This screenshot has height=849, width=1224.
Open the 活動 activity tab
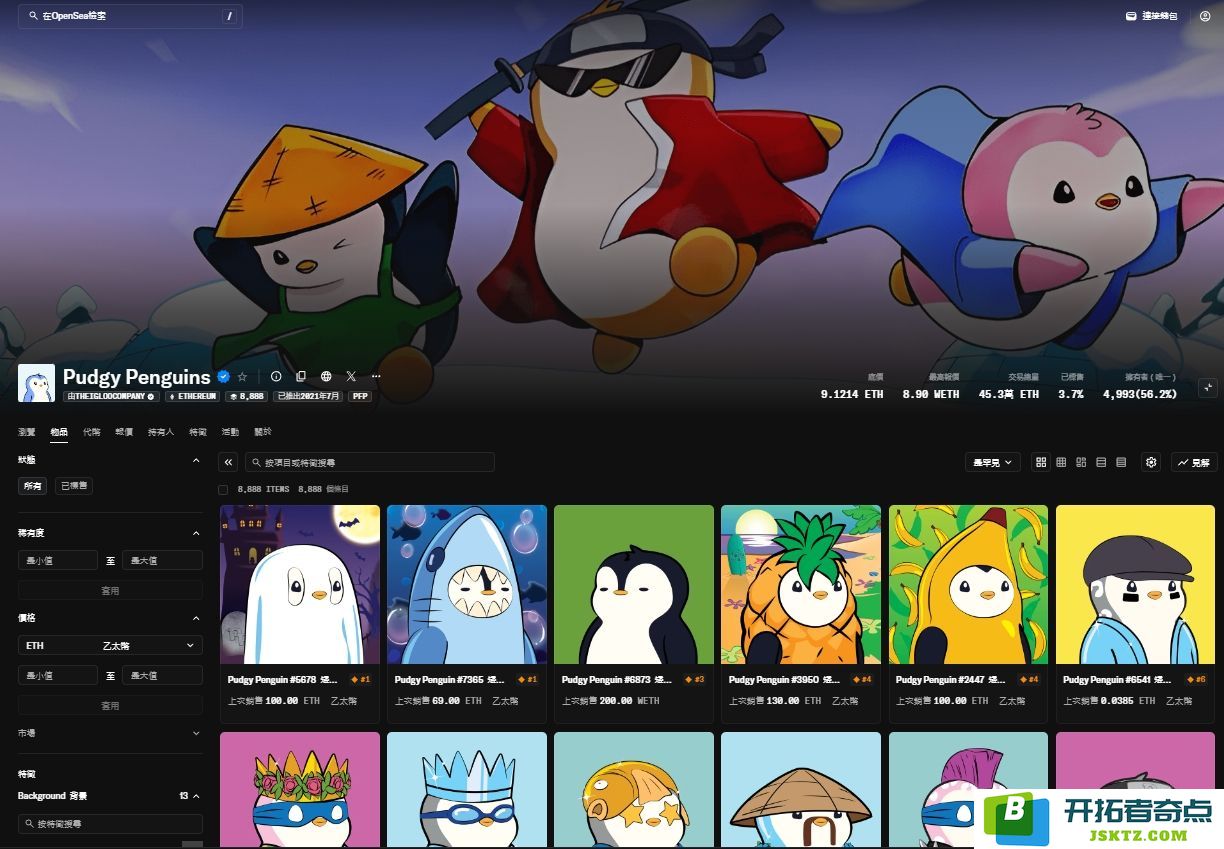(x=230, y=432)
